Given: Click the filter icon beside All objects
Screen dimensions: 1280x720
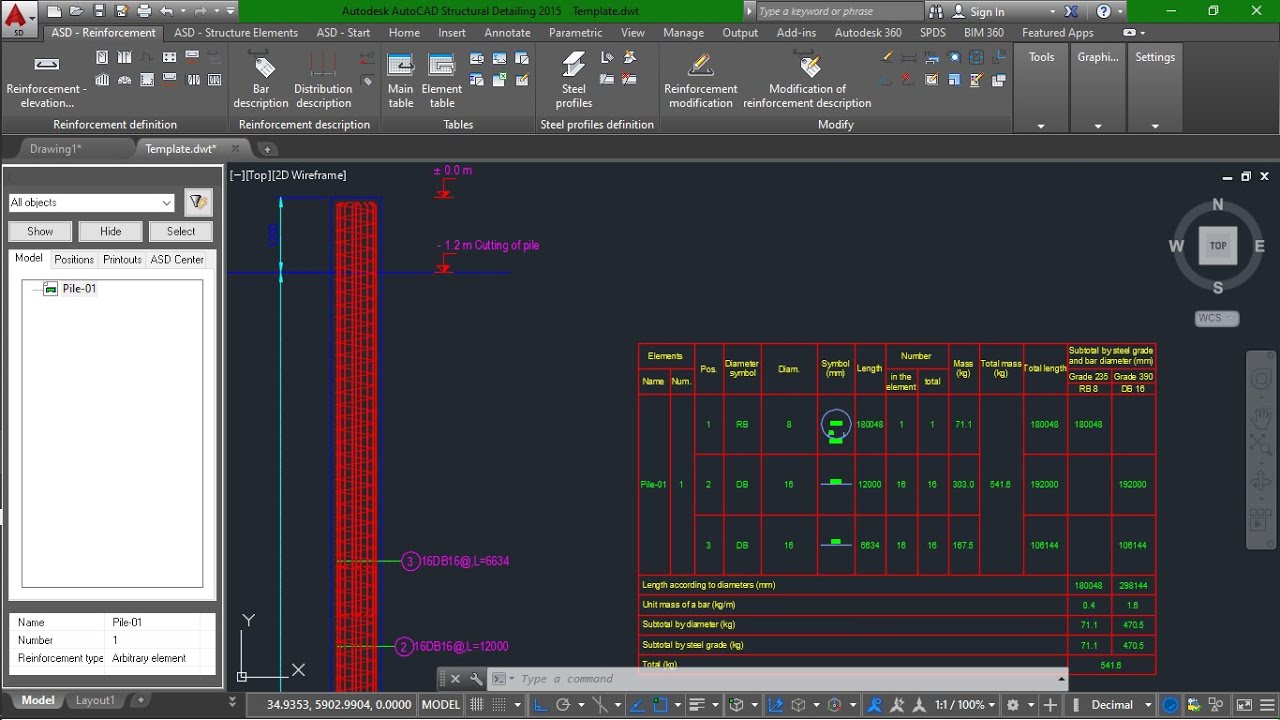Looking at the screenshot, I should (x=198, y=202).
